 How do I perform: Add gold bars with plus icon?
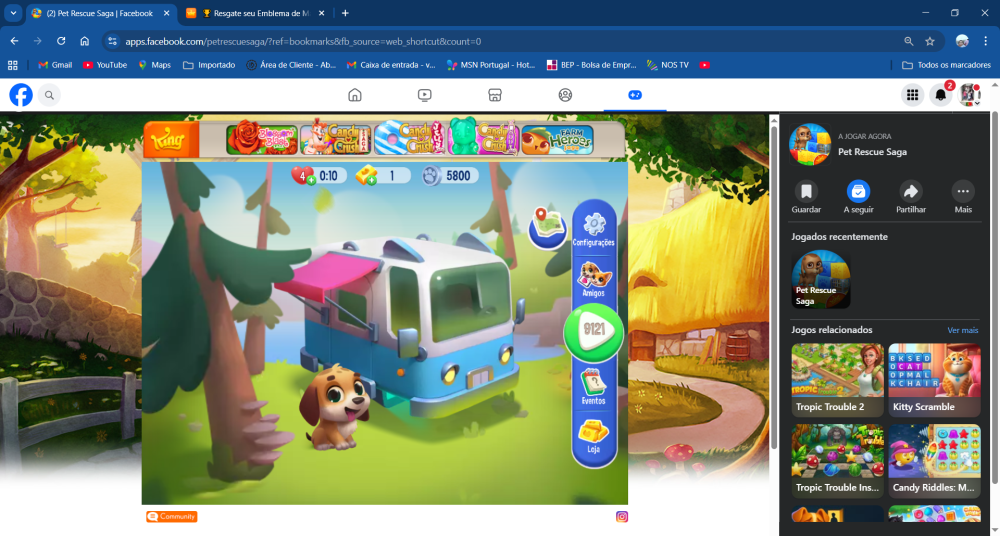(372, 181)
